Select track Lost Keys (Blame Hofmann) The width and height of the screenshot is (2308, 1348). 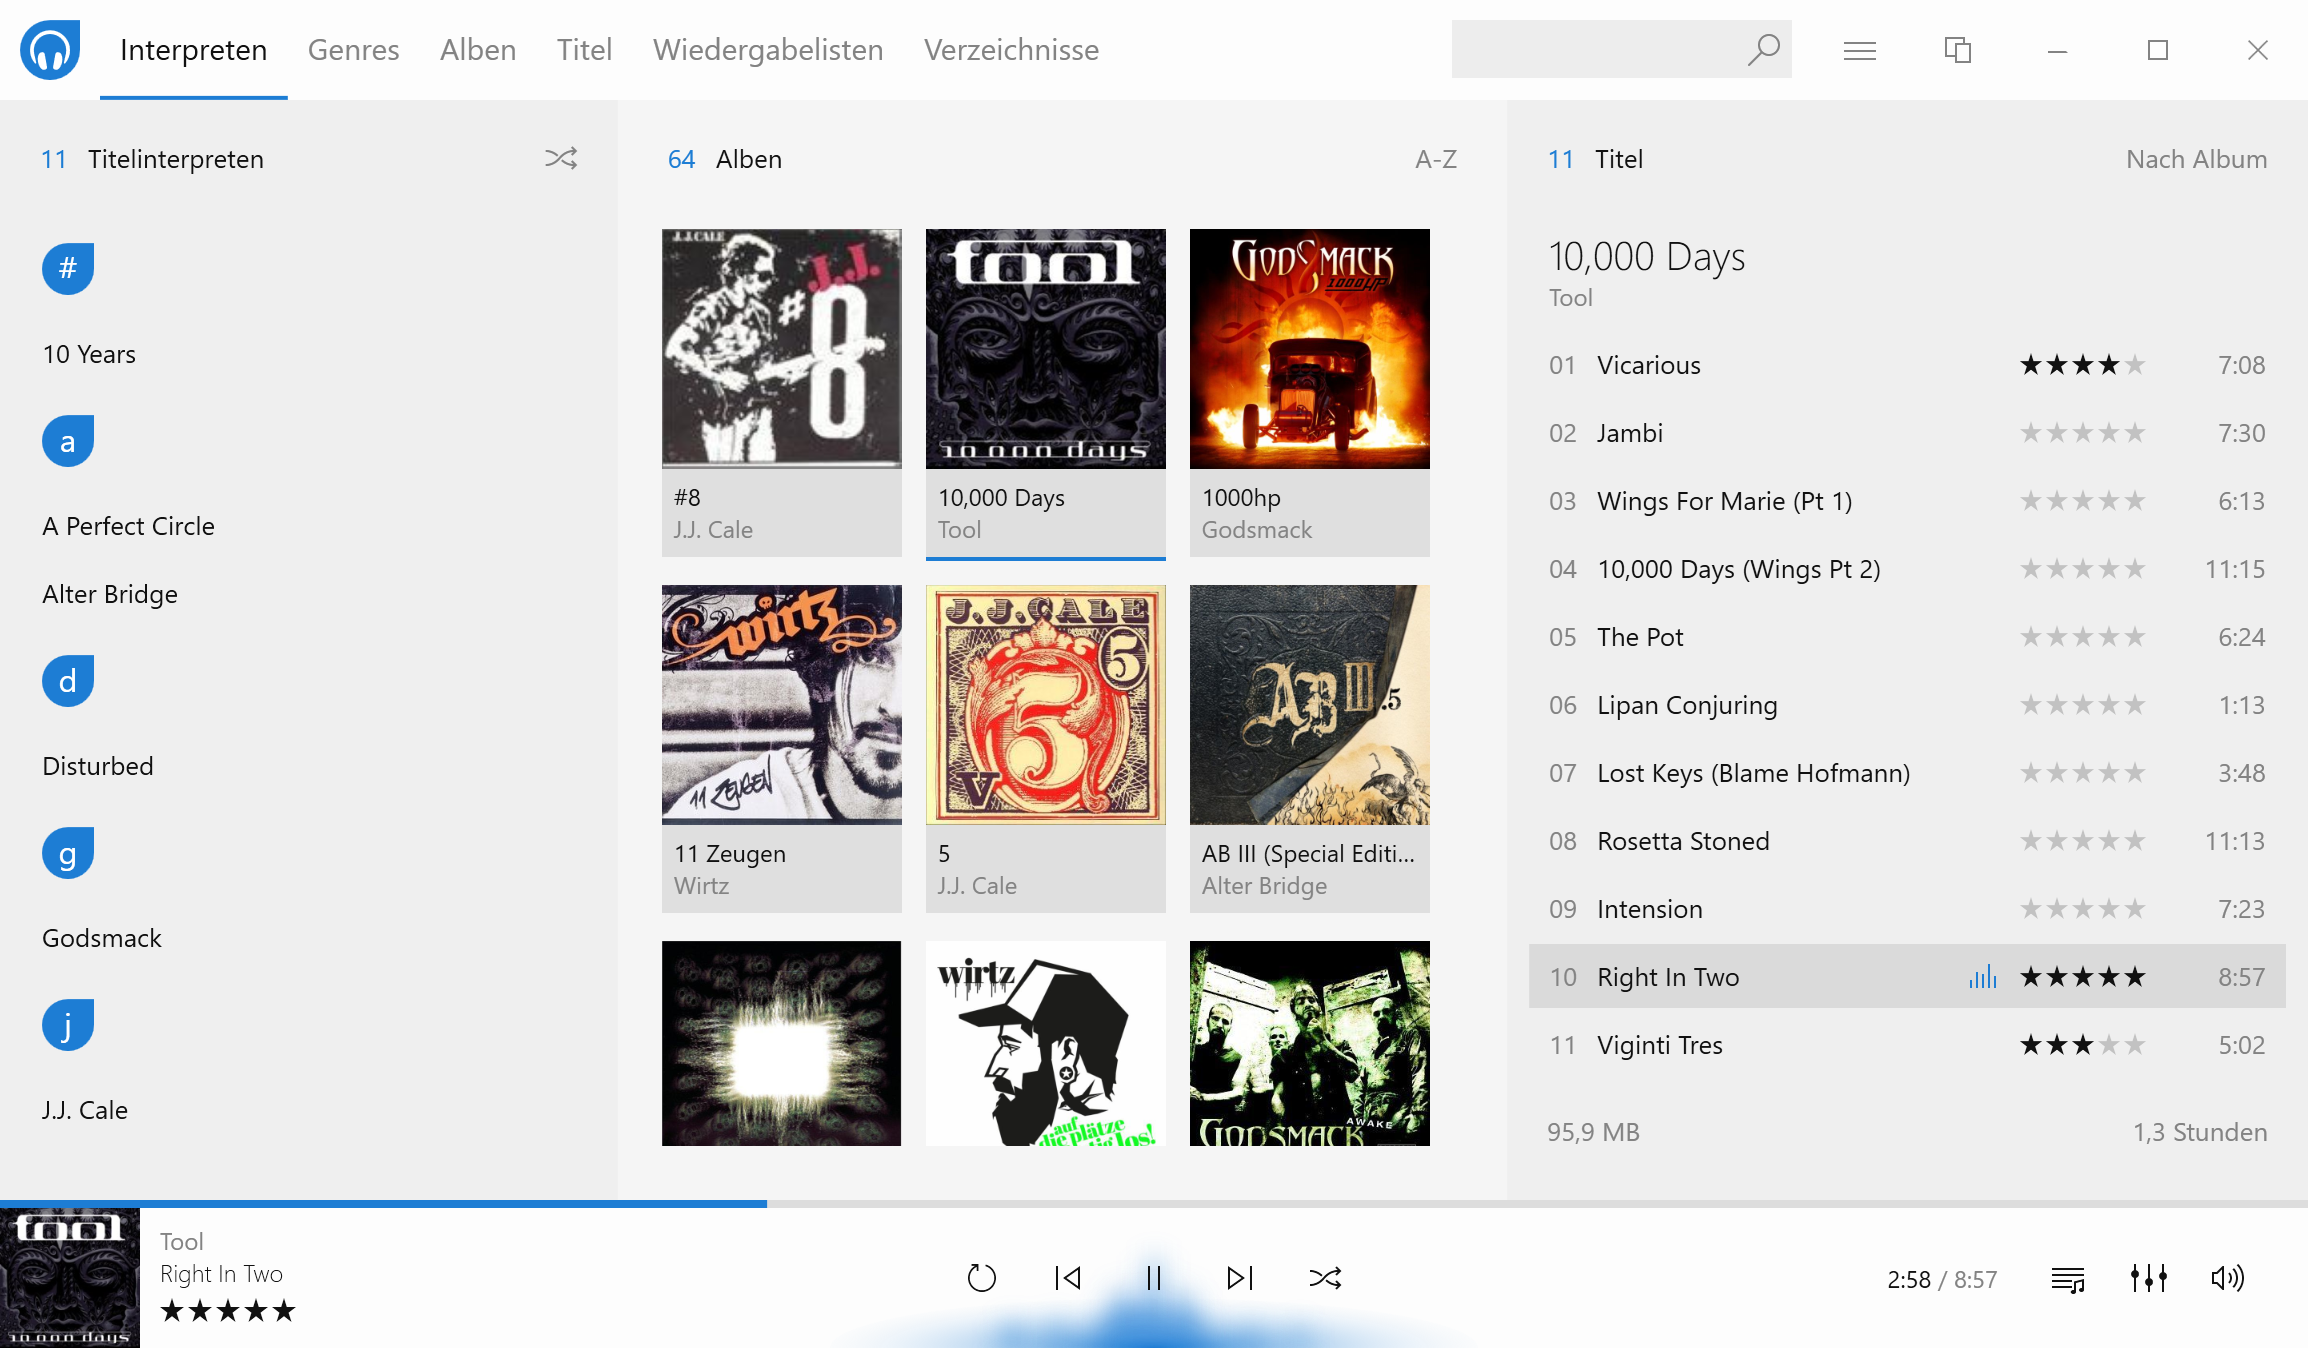(x=1907, y=773)
